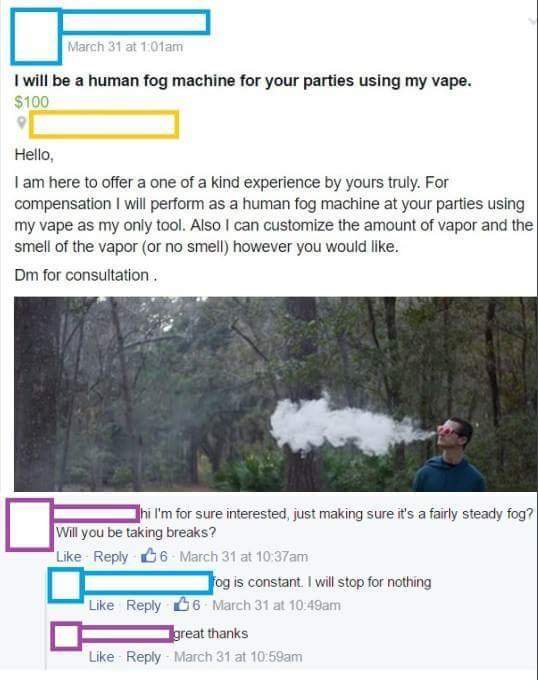Open the vaping man in forest photo
Image resolution: width=538 pixels, height=680 pixels.
pyautogui.click(x=275, y=394)
